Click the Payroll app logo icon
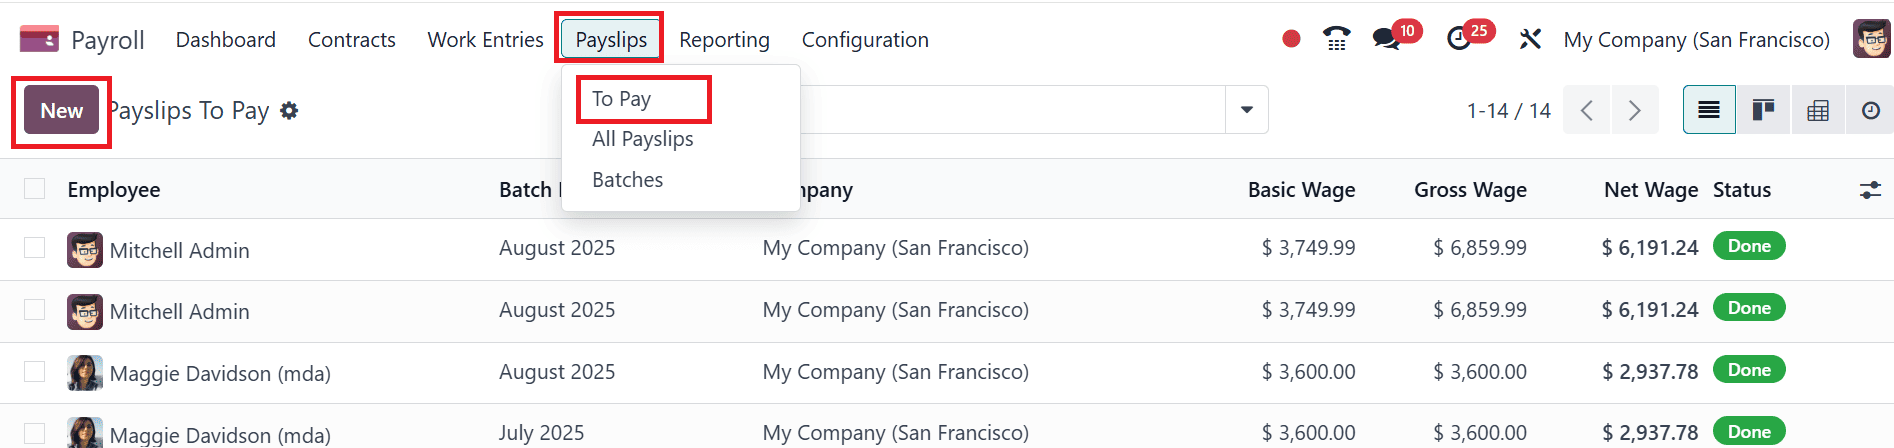 (x=39, y=39)
